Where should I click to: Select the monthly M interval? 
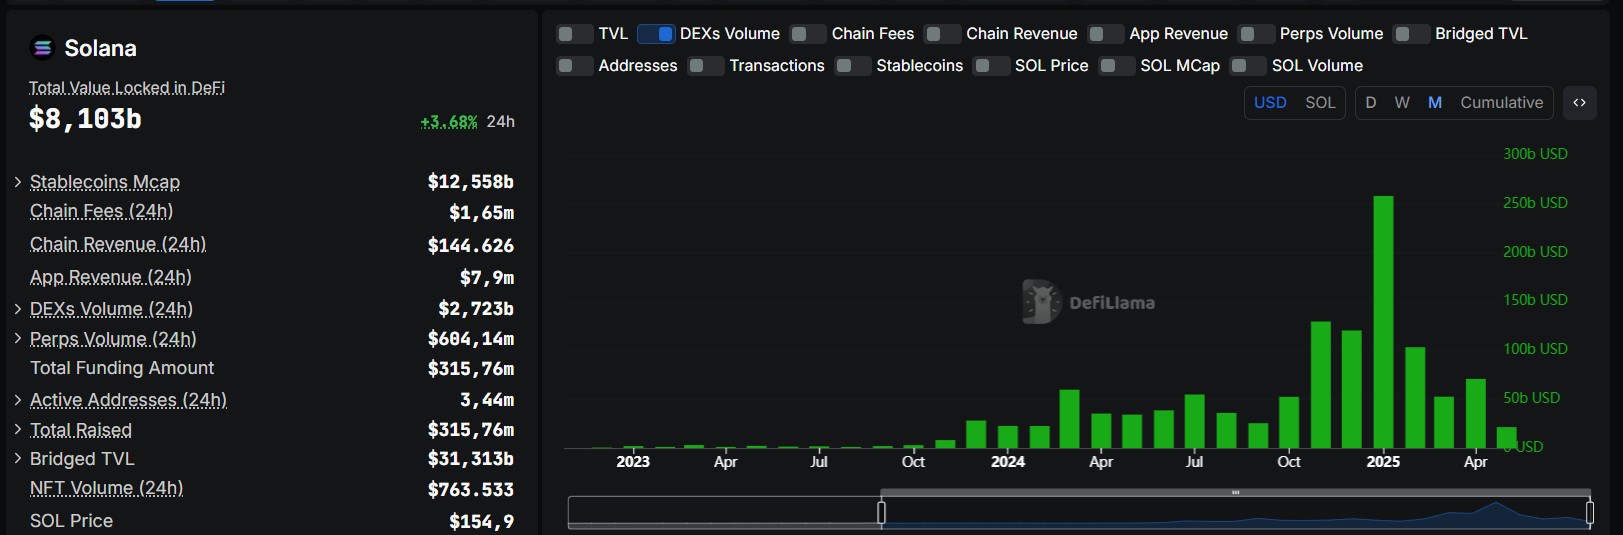click(1435, 103)
